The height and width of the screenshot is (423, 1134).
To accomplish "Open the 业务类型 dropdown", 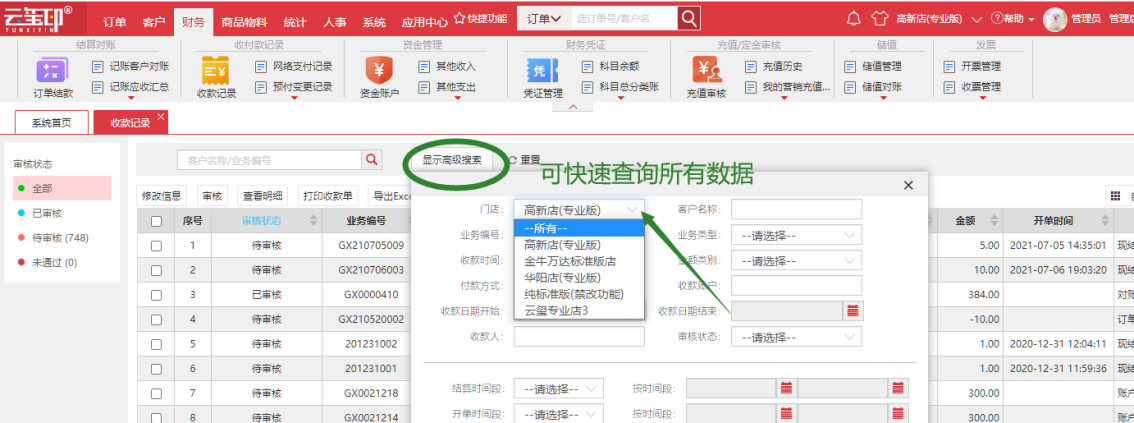I will tap(797, 235).
